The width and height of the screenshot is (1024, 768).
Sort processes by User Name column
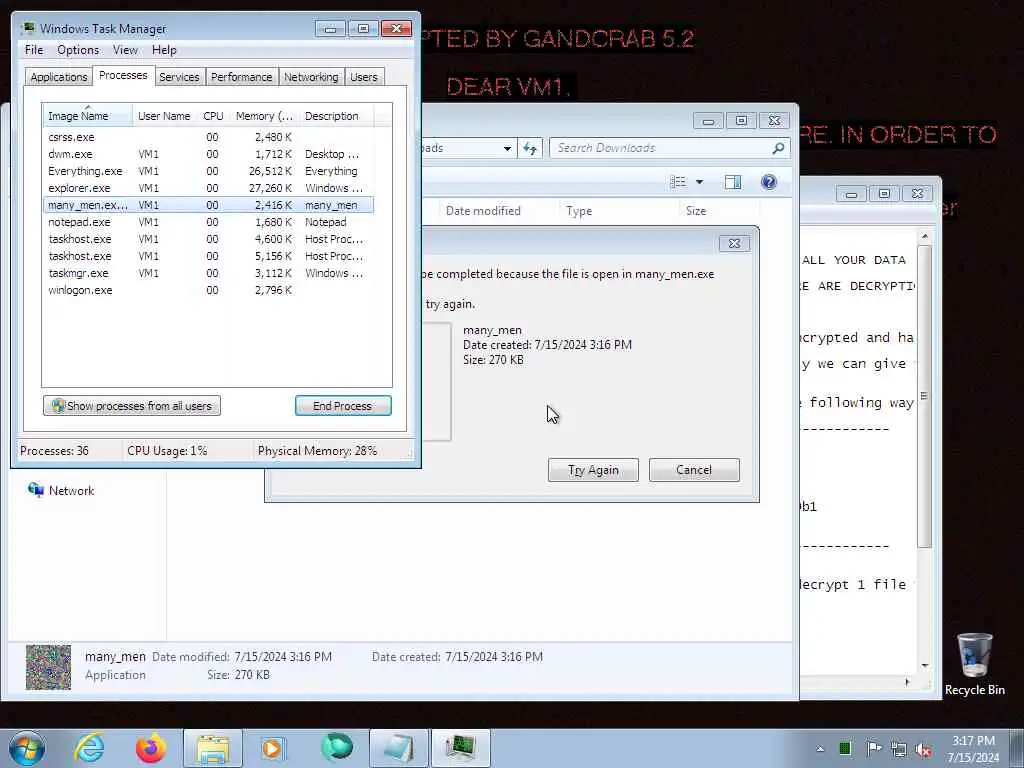tap(164, 116)
